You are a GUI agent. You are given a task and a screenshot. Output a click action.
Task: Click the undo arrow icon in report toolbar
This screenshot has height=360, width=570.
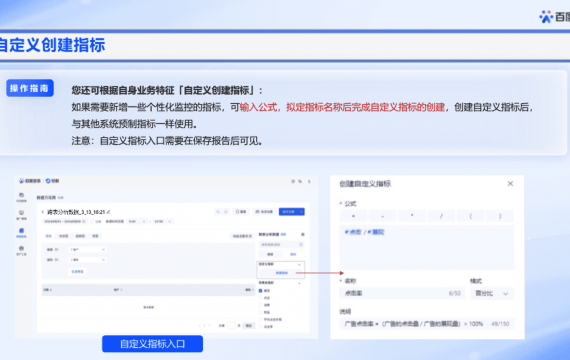point(218,212)
